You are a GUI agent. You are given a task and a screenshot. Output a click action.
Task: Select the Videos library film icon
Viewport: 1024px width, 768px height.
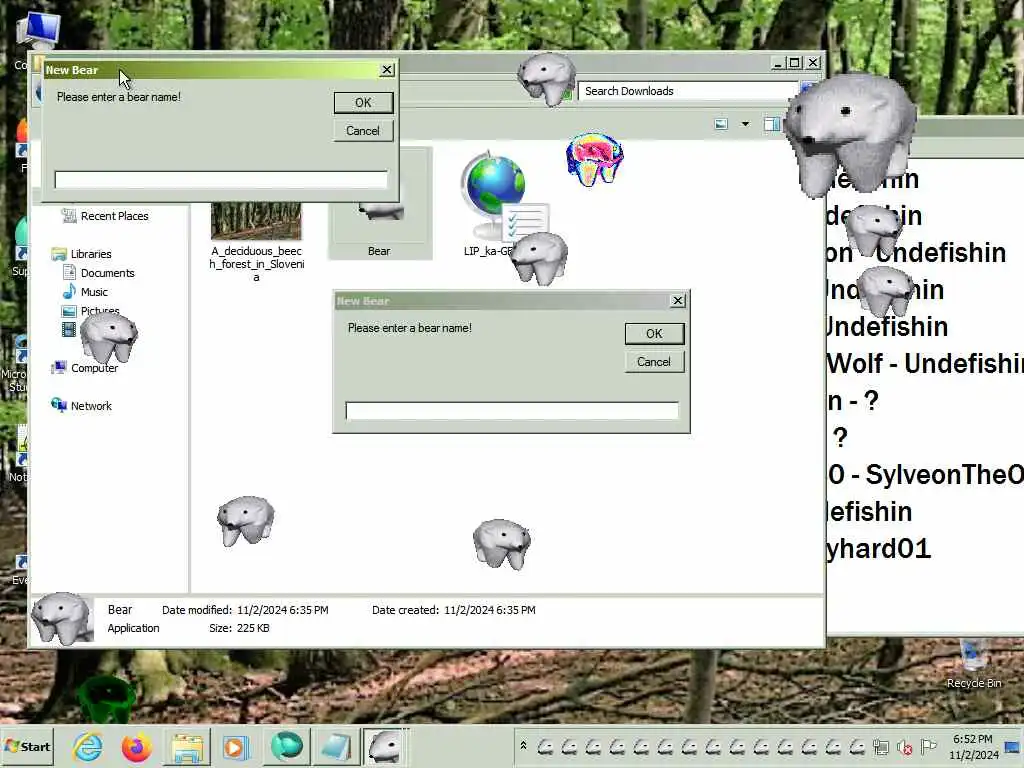[69, 329]
